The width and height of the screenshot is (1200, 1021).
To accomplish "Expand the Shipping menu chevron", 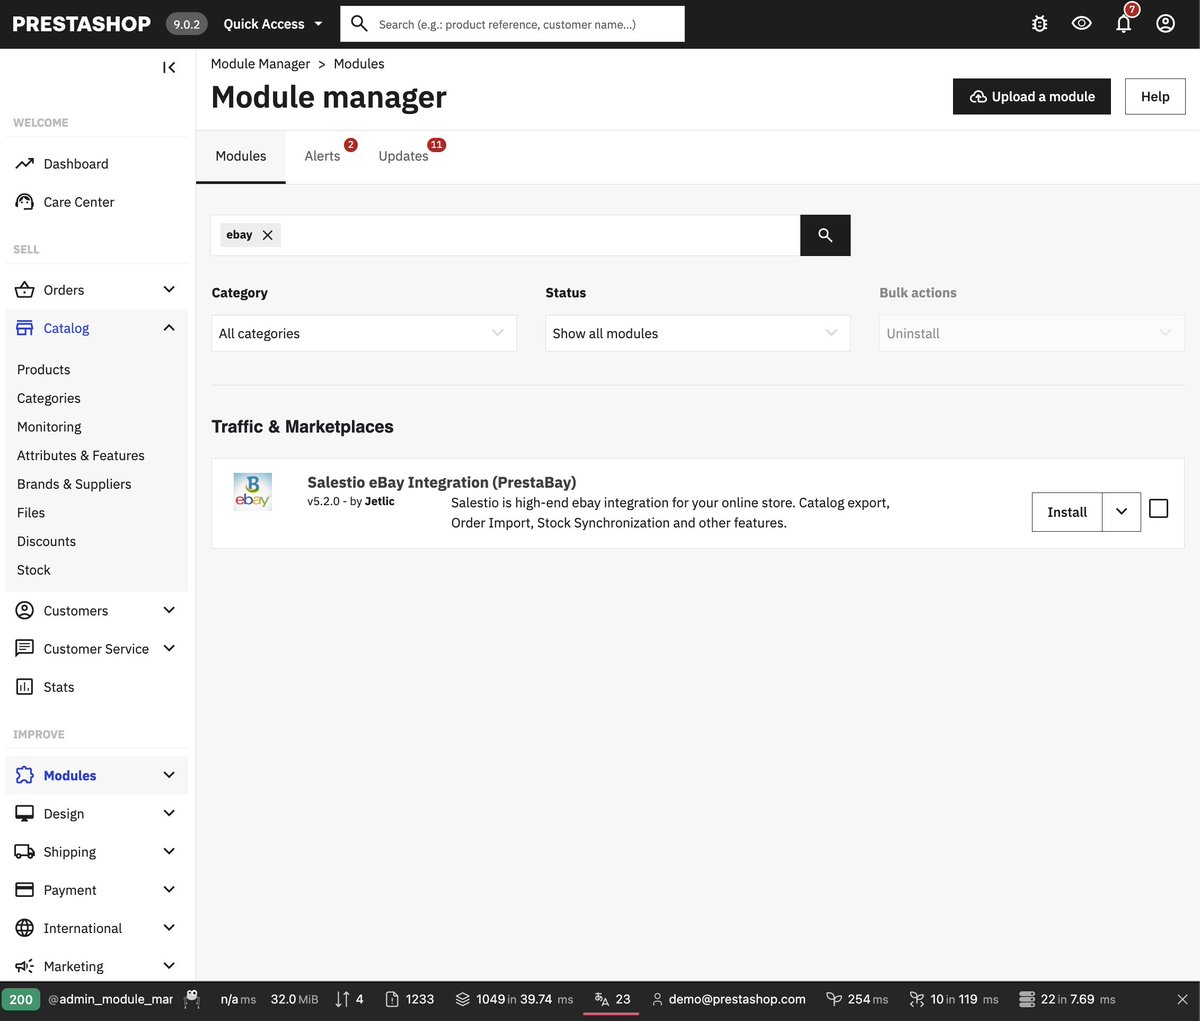I will (x=169, y=852).
